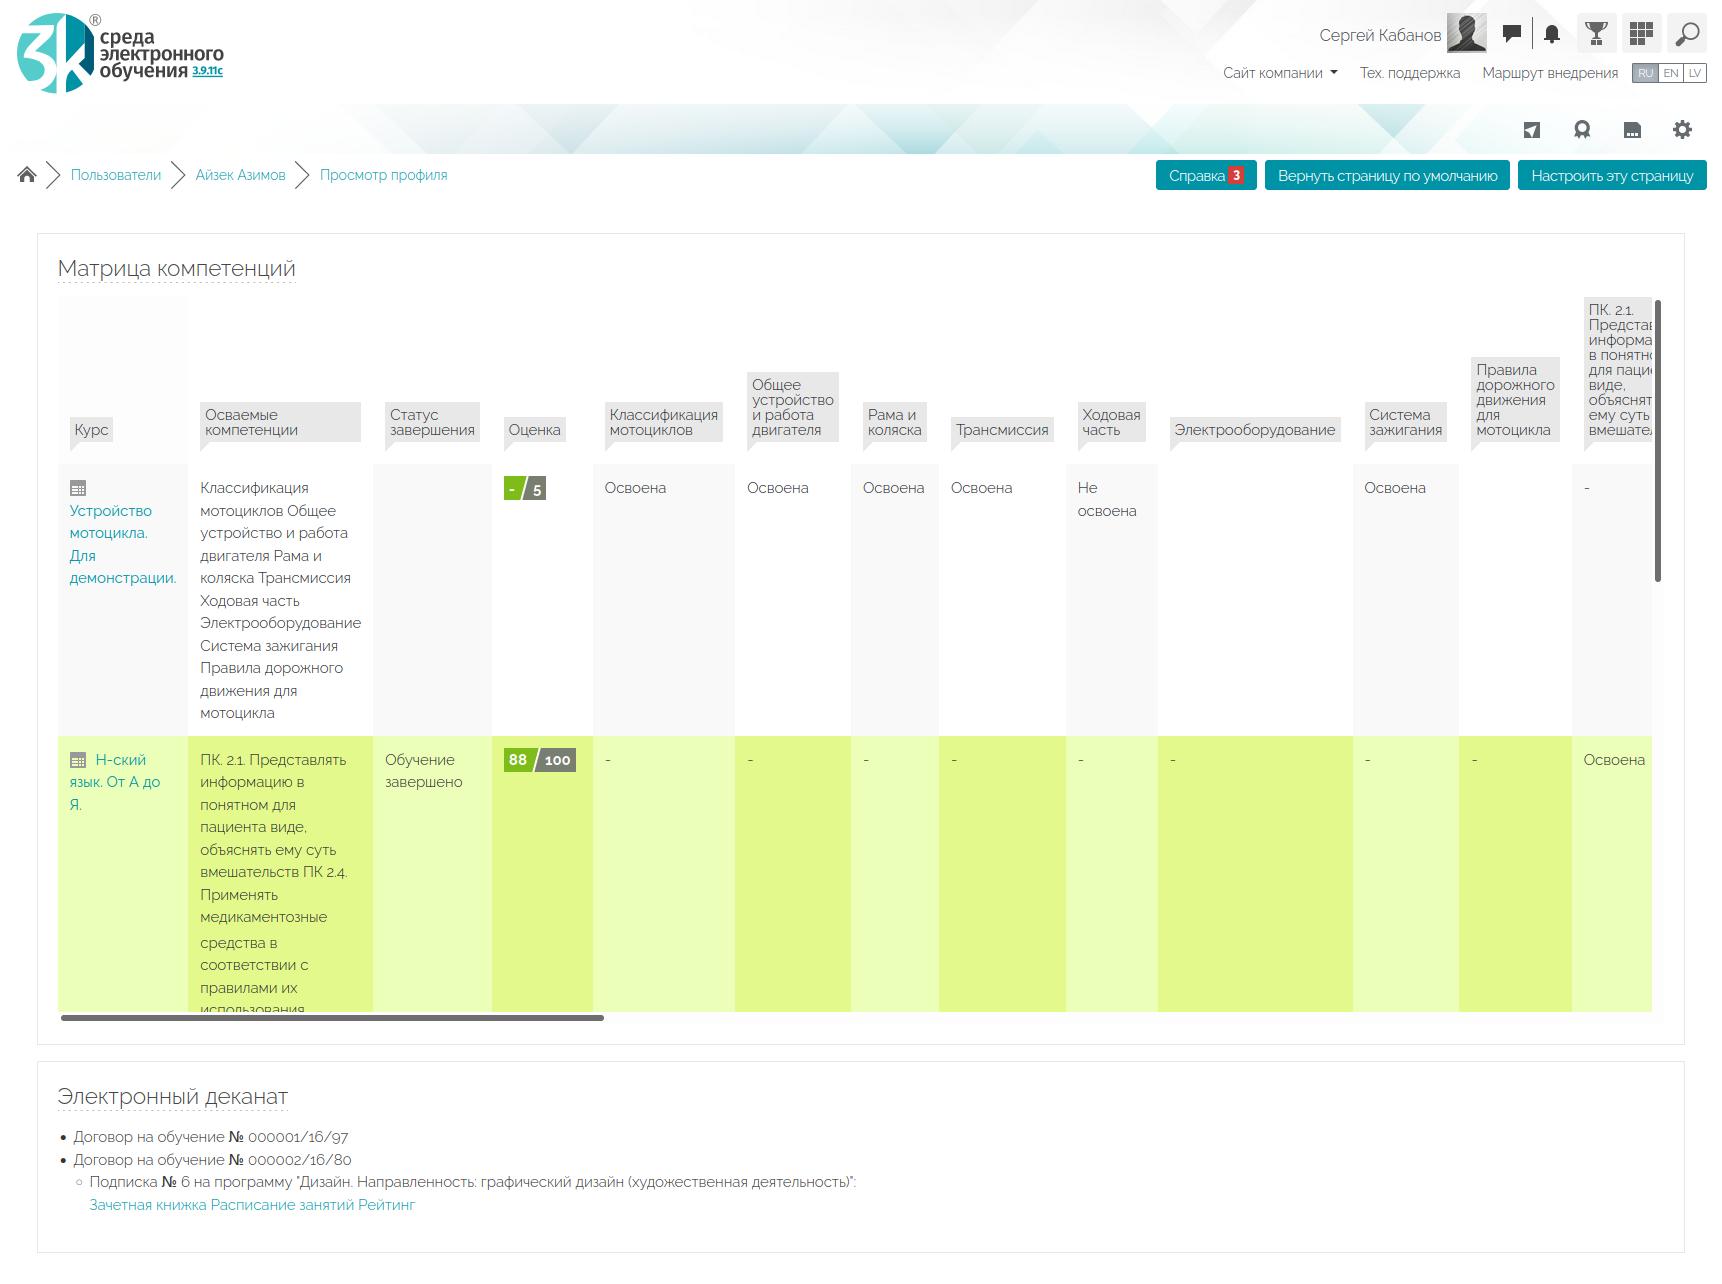Screen dimensions: 1722x1284
Task: Open the grid apps menu icon
Action: (1641, 34)
